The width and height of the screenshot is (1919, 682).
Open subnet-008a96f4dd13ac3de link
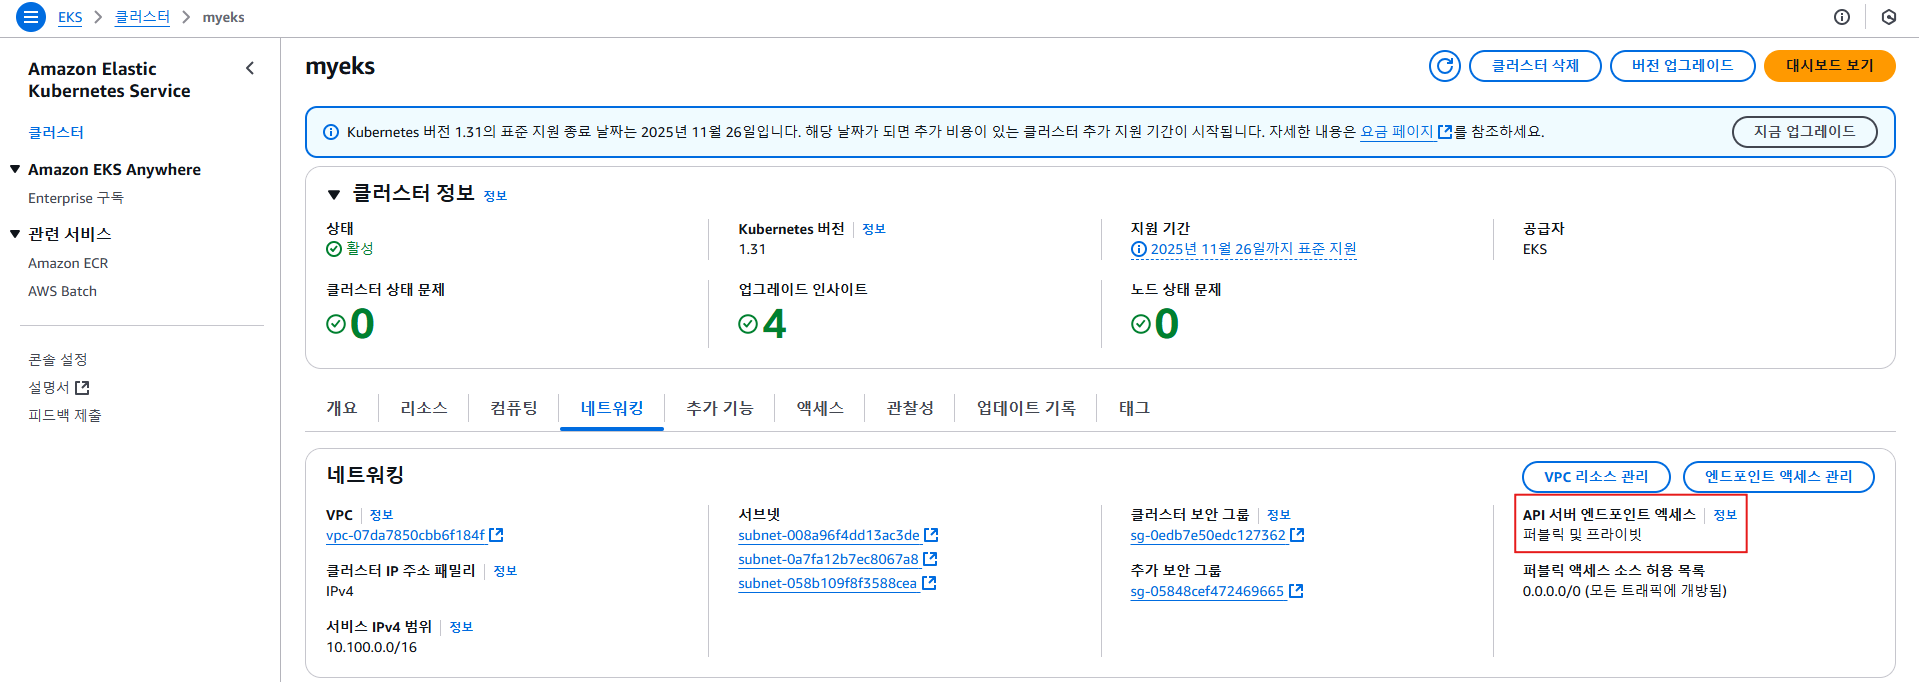[829, 535]
